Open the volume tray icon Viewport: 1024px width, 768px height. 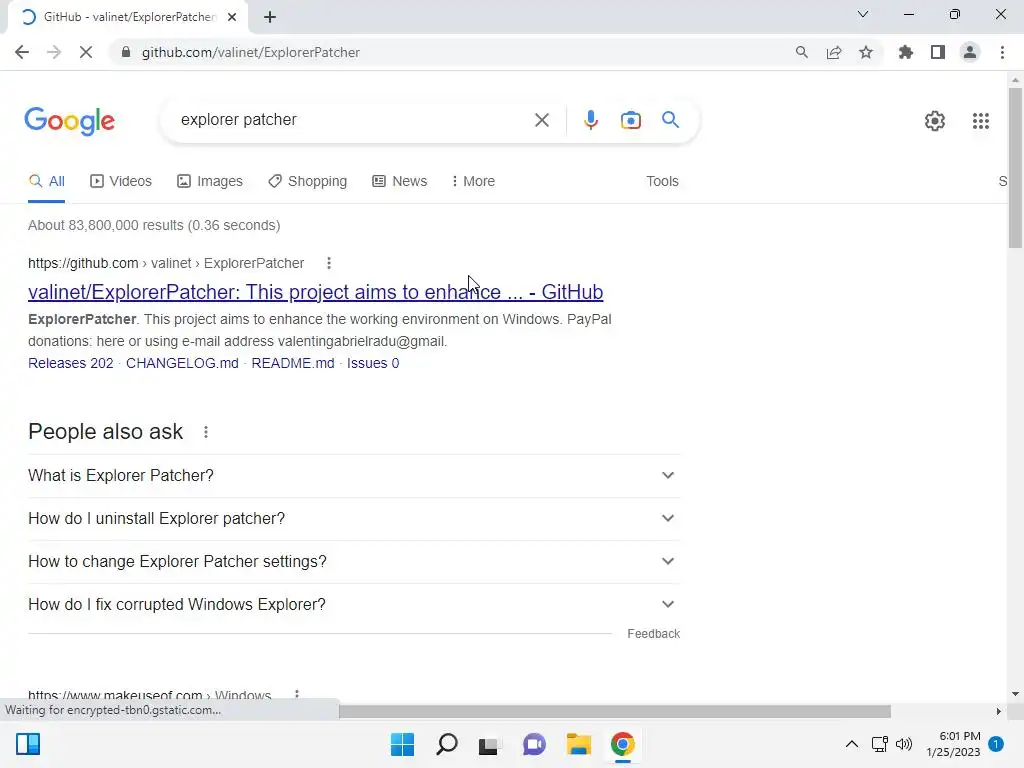904,744
